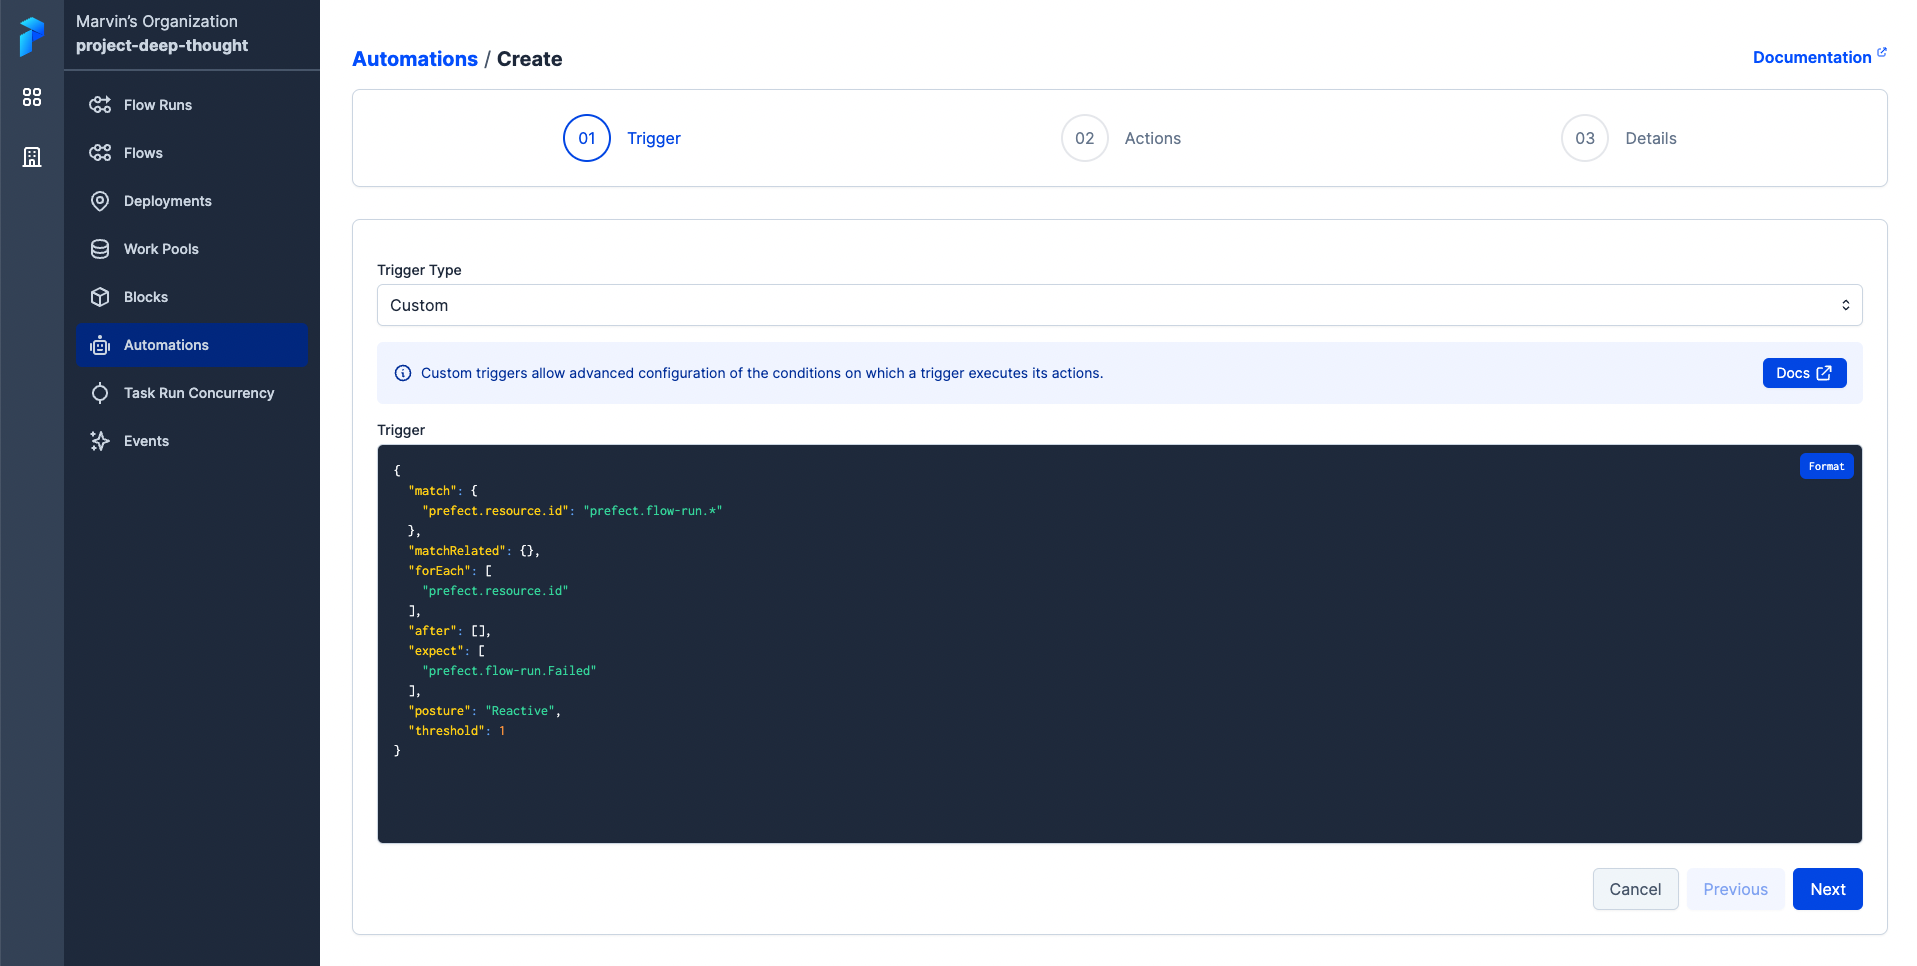Click the "posture" key in JSON

coord(439,711)
